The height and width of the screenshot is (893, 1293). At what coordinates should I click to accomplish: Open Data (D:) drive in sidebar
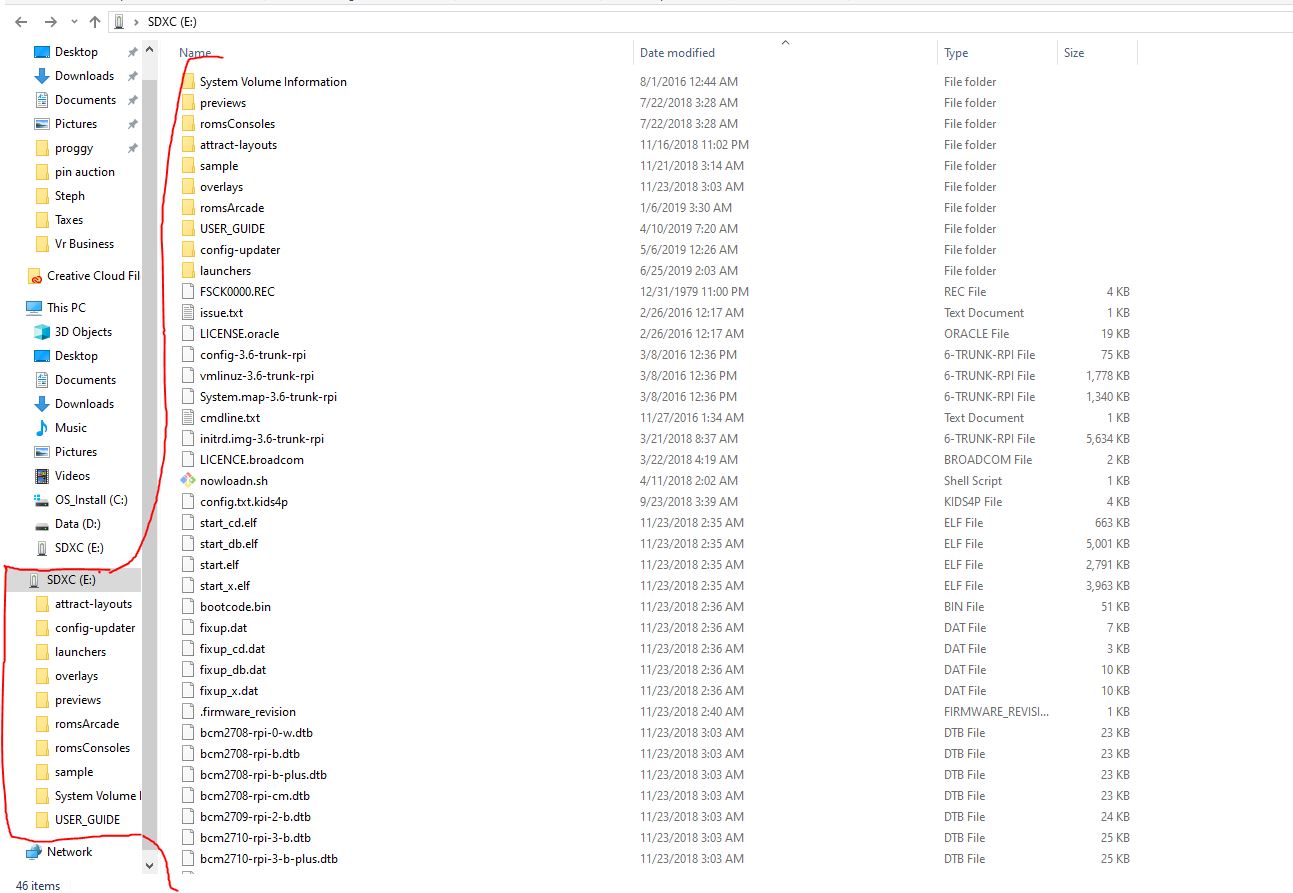[77, 524]
